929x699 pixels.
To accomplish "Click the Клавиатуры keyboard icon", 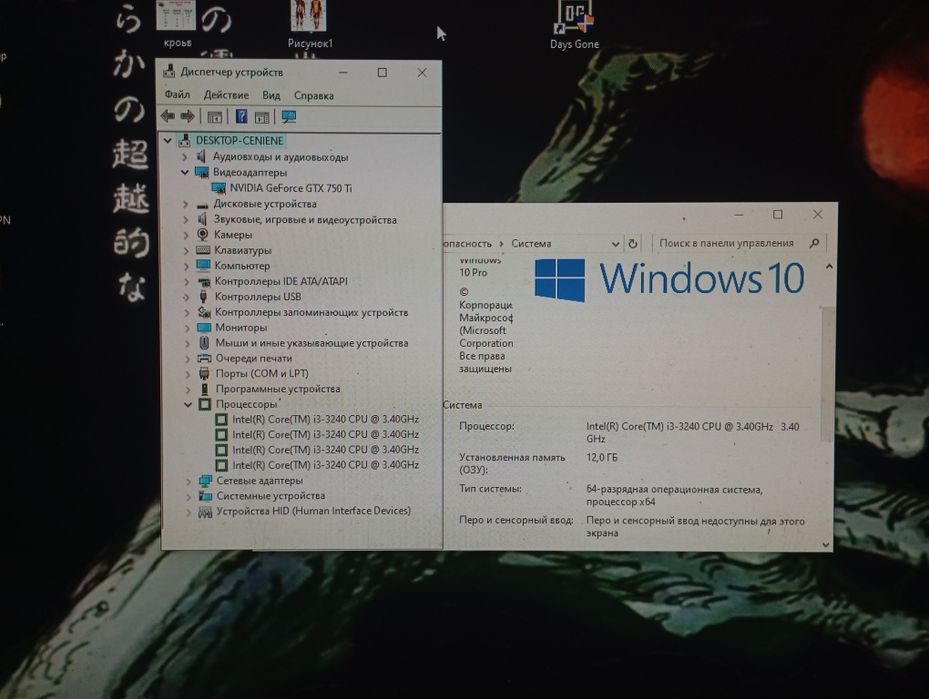I will coord(203,250).
